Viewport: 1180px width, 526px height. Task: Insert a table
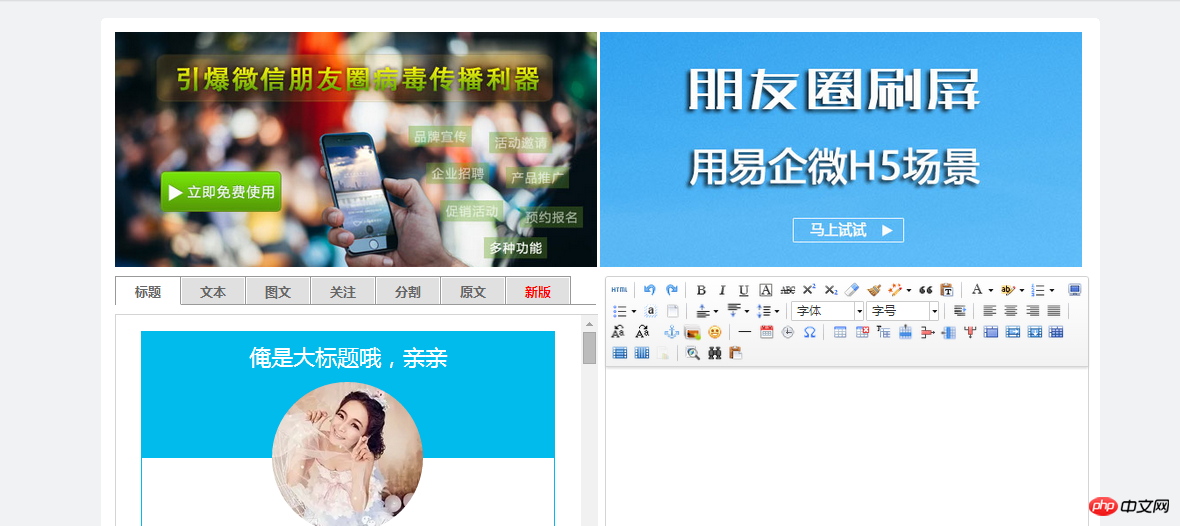coord(840,333)
